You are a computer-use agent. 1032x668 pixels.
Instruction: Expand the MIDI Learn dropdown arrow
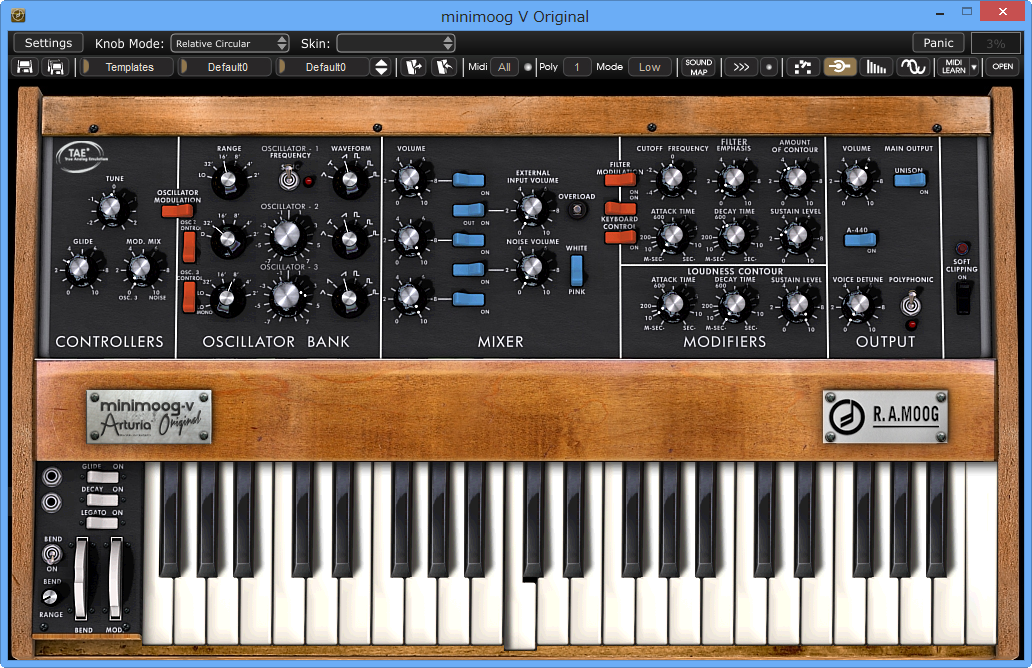[x=974, y=67]
